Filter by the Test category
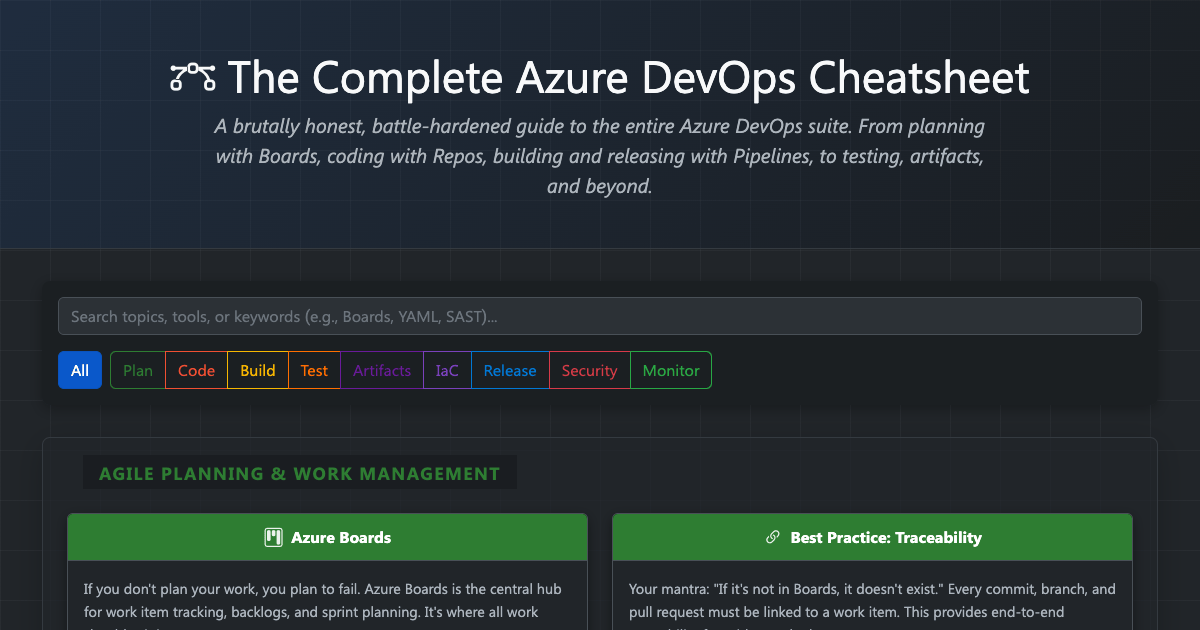This screenshot has width=1200, height=630. tap(314, 370)
